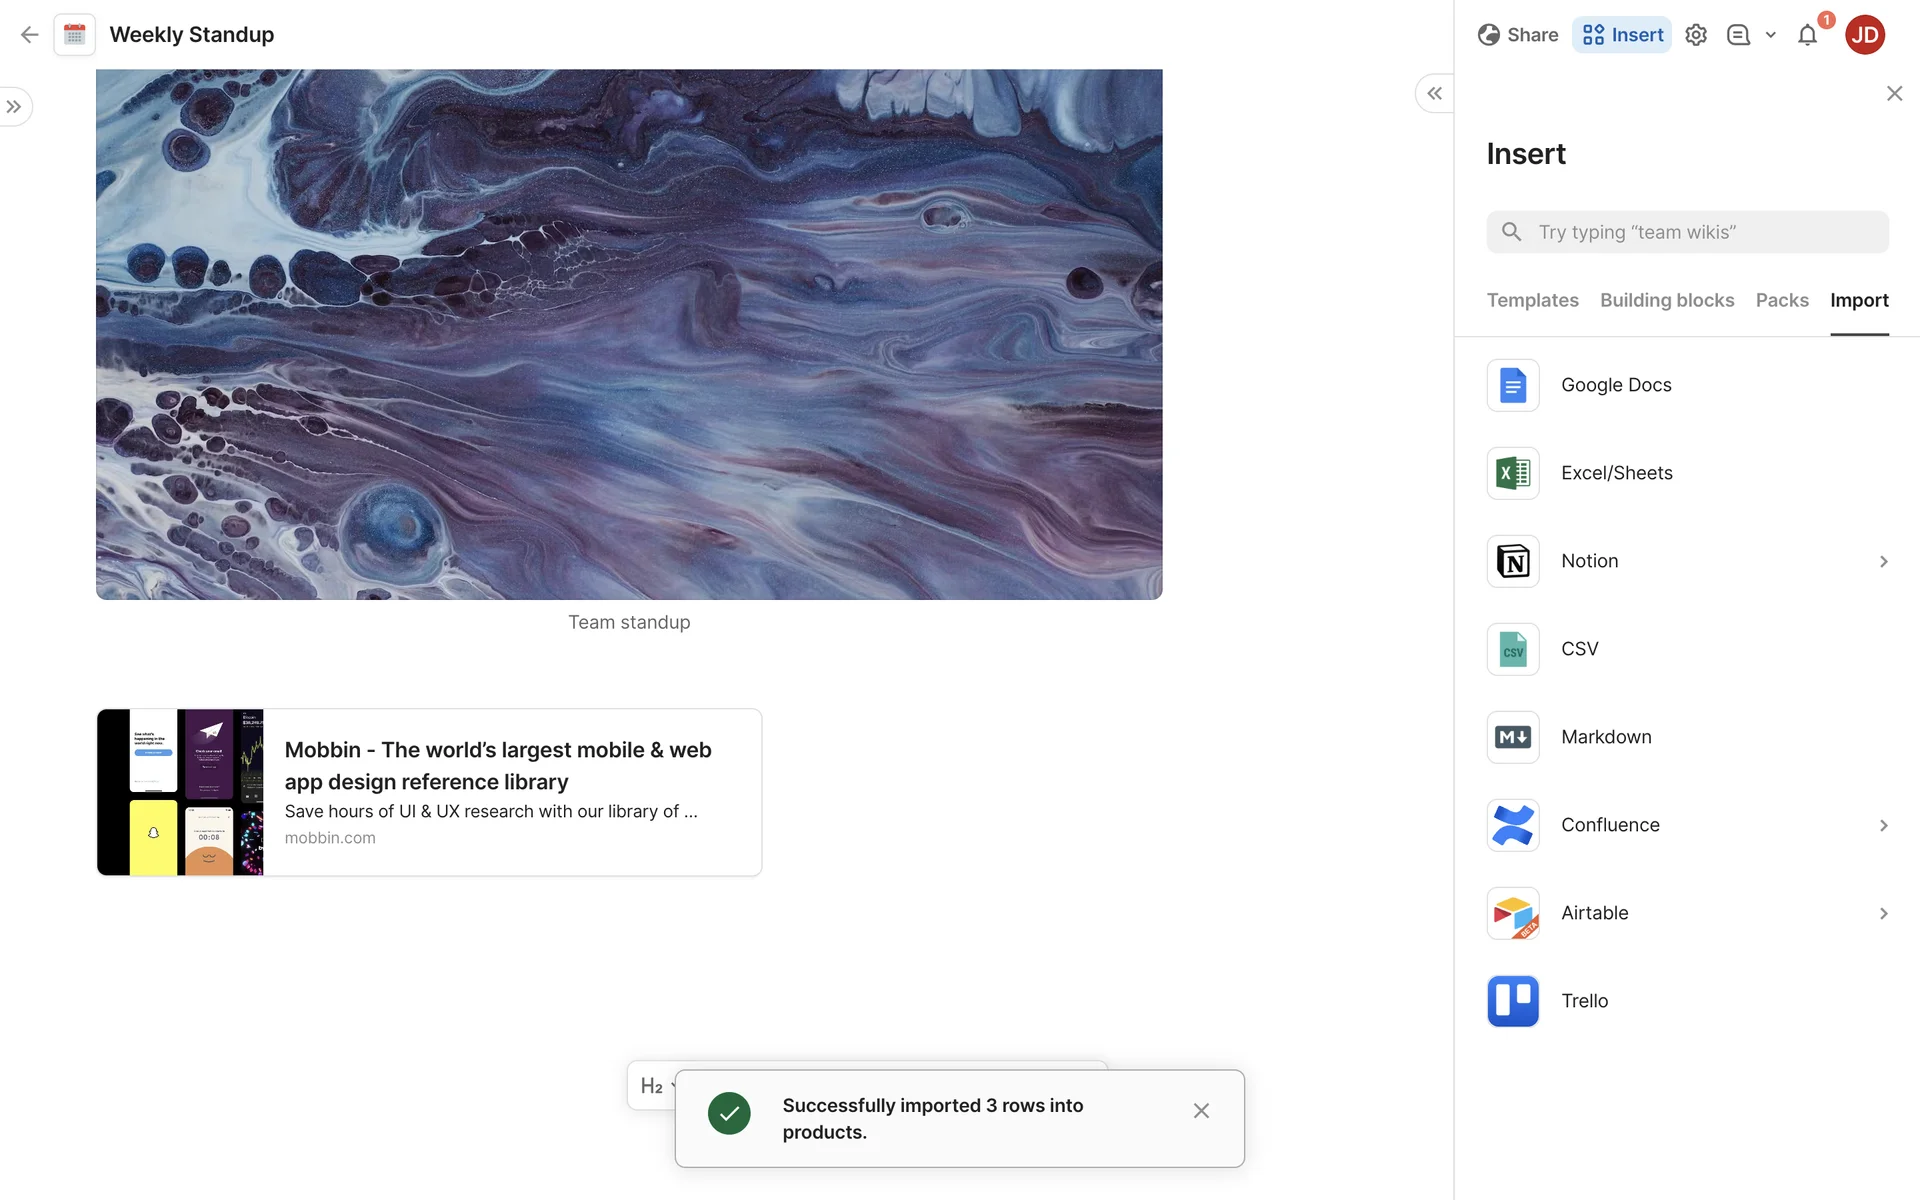
Task: Switch to the Building blocks tab
Action: pos(1666,300)
